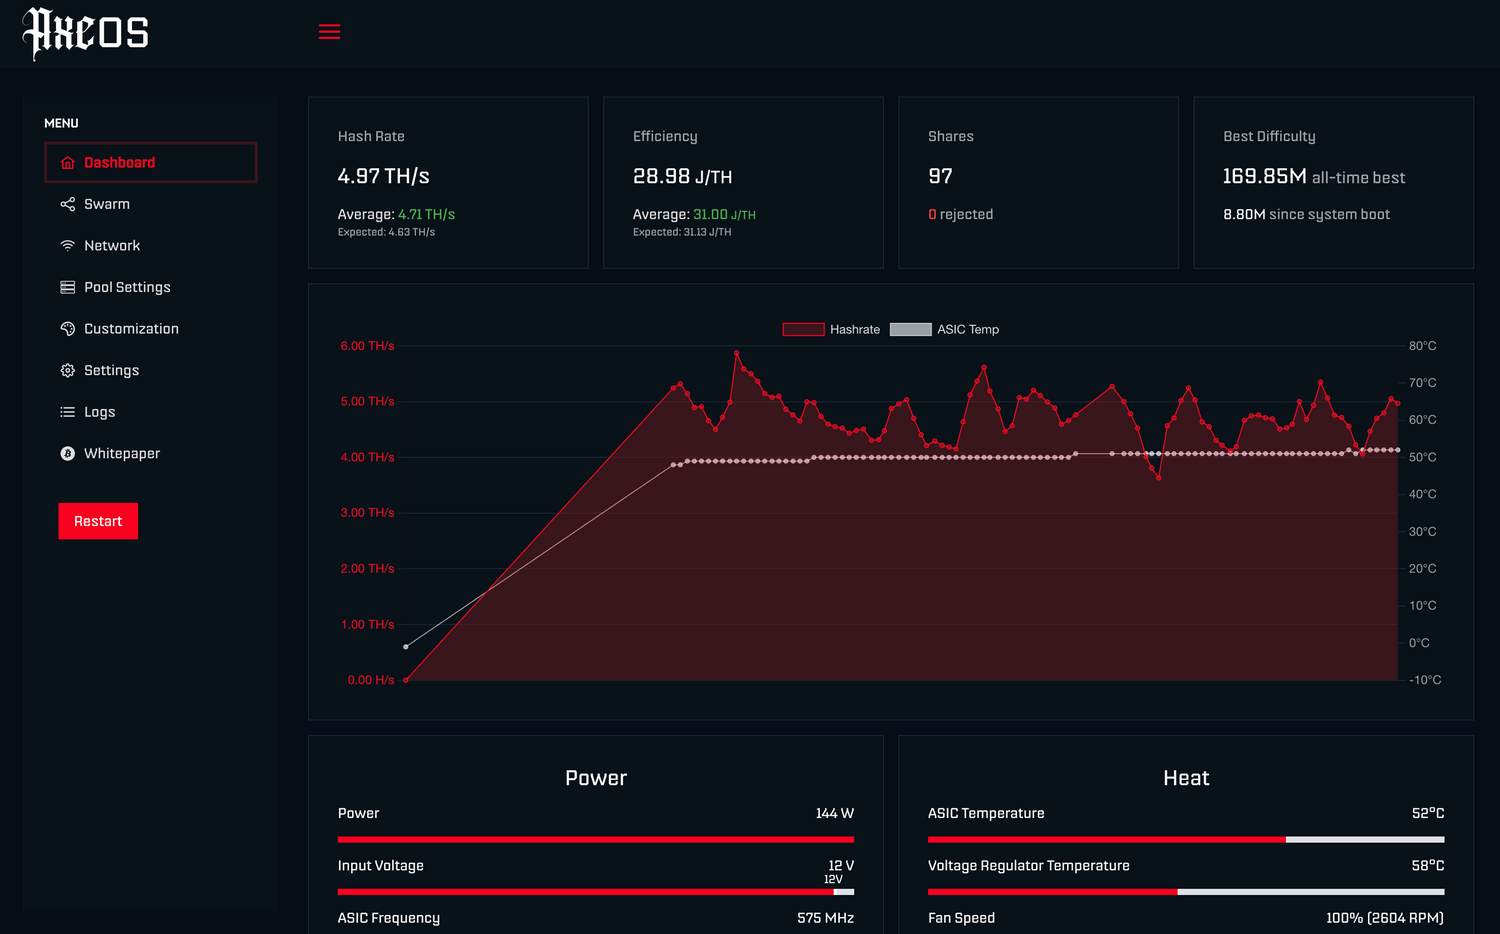Switch to the Pool Settings menu item

(127, 287)
